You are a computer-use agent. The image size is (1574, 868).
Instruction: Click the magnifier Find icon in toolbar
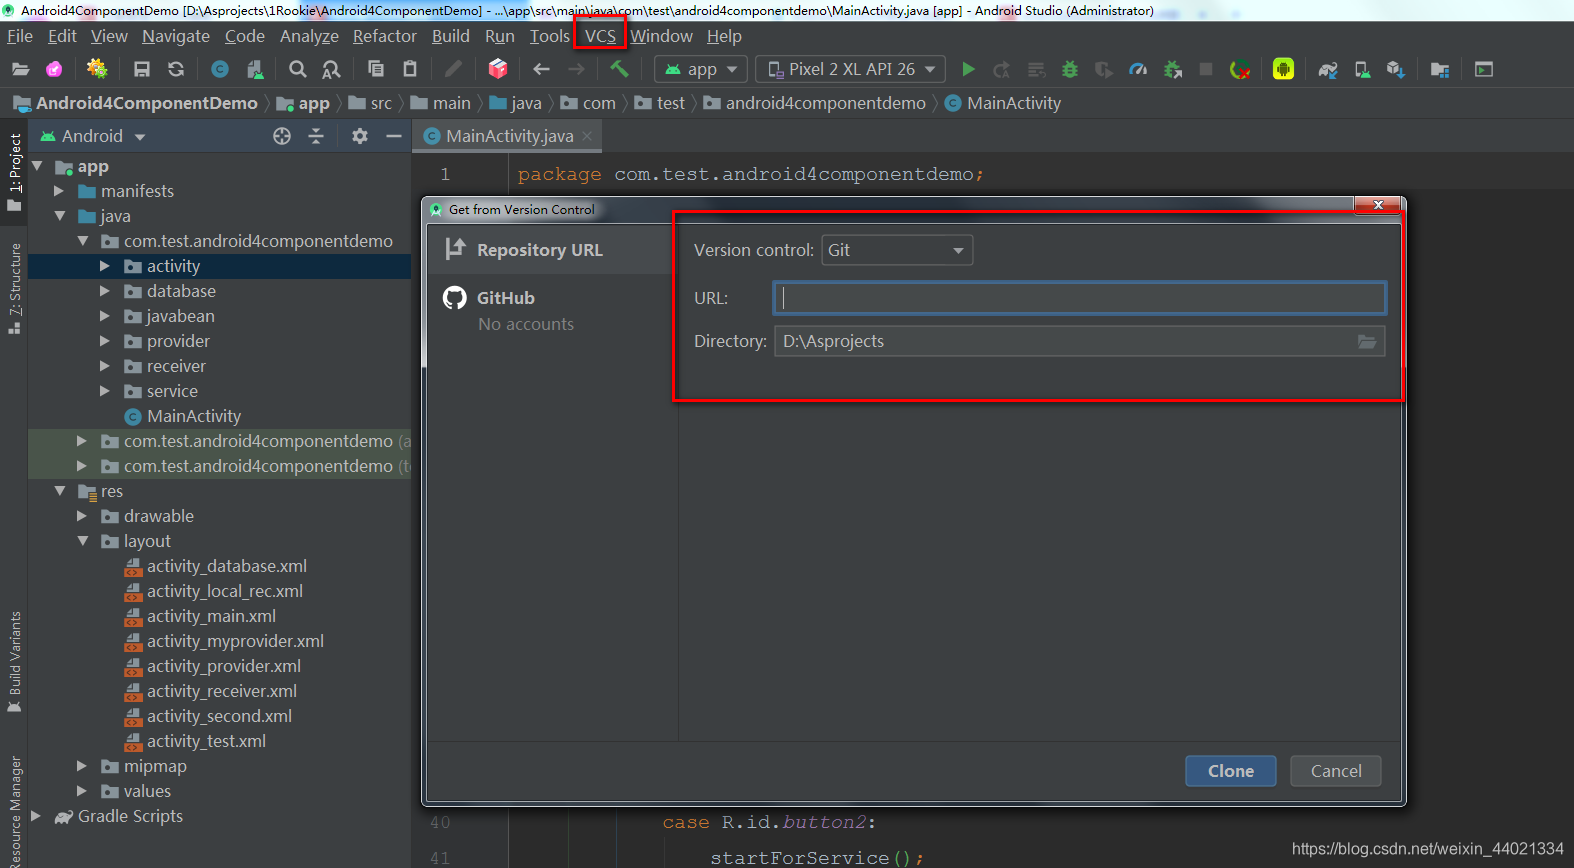pyautogui.click(x=297, y=69)
